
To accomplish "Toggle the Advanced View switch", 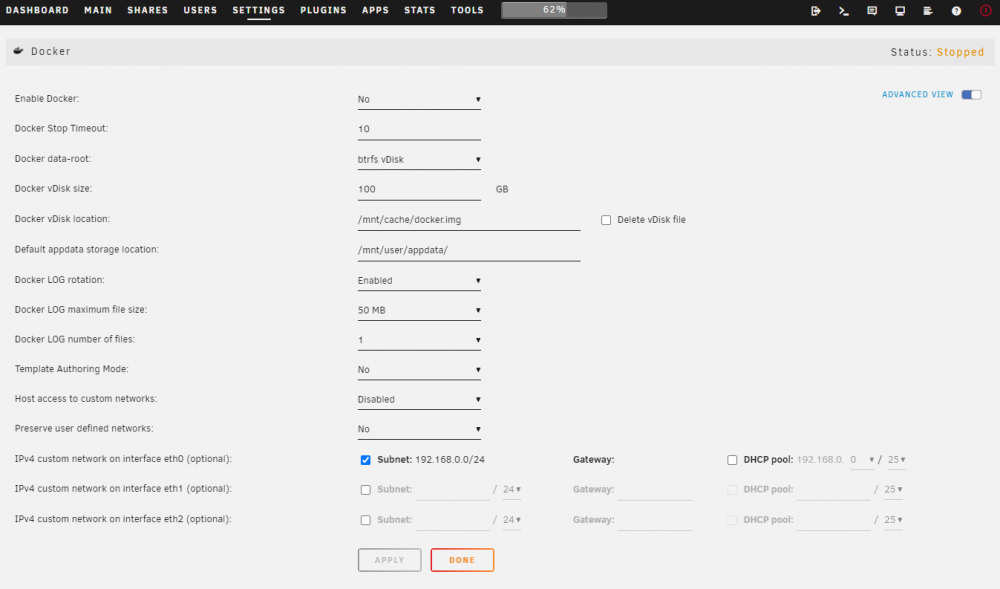I will pos(971,94).
